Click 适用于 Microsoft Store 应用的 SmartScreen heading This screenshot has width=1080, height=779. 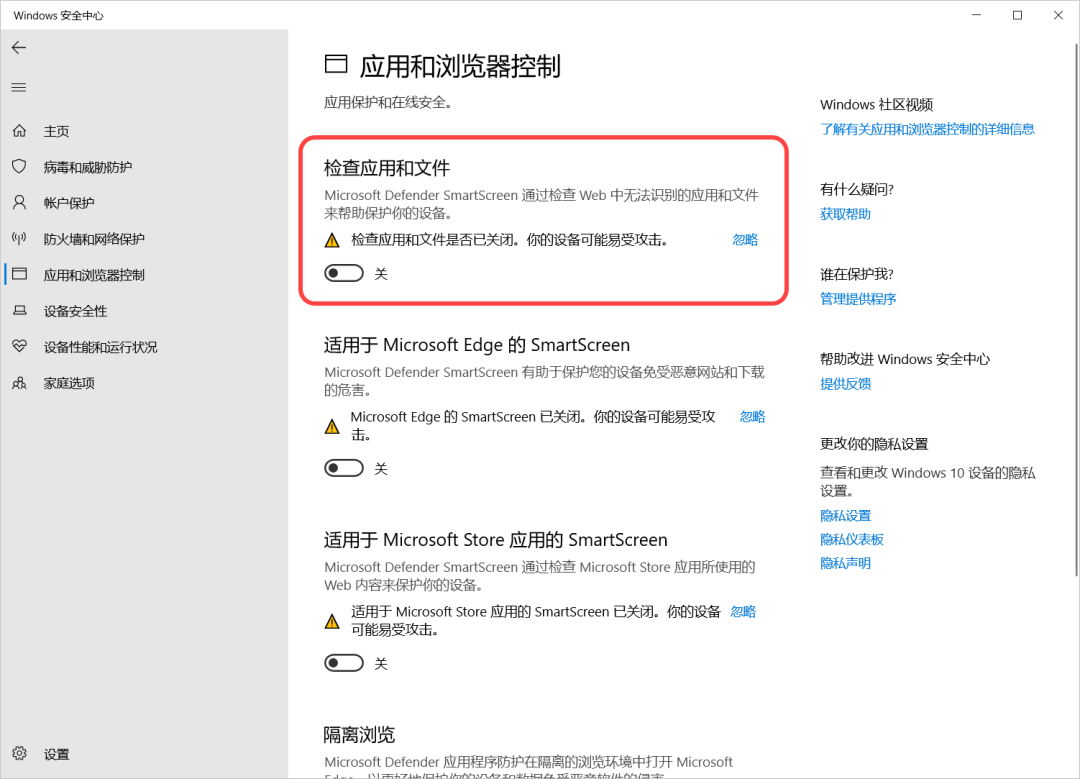(495, 539)
